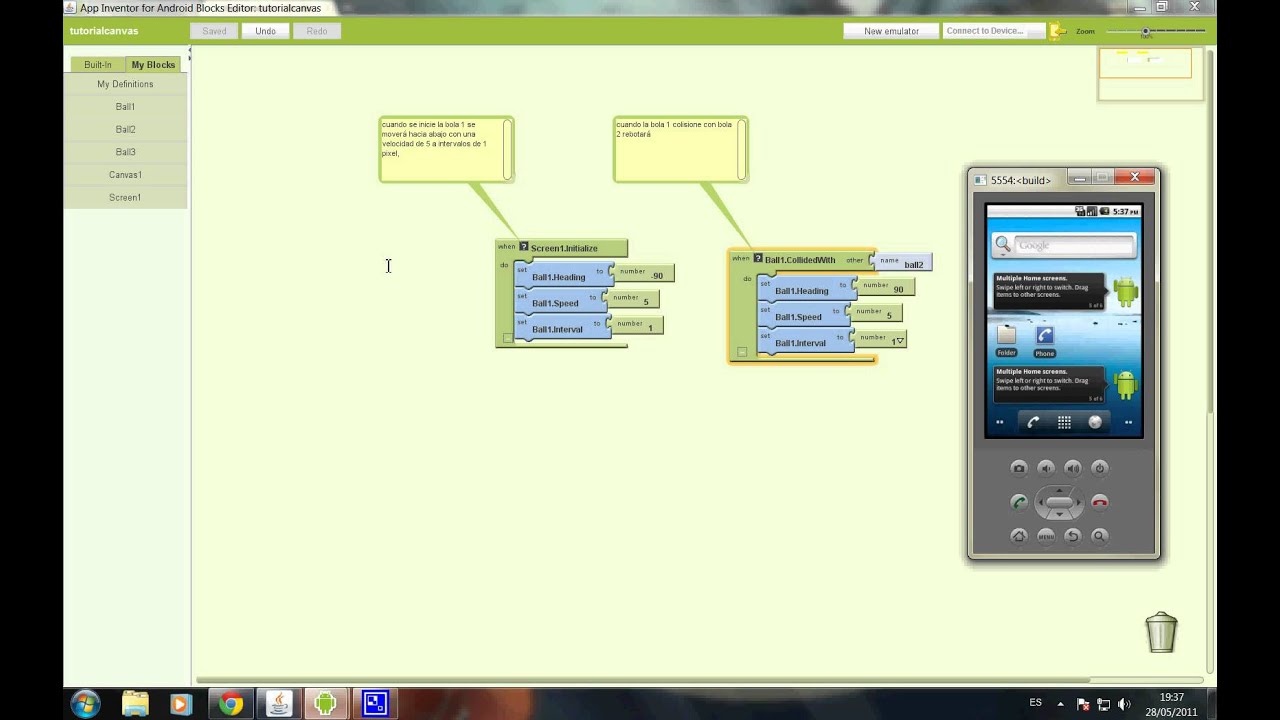Click the camera button on the emulator

(x=1018, y=468)
